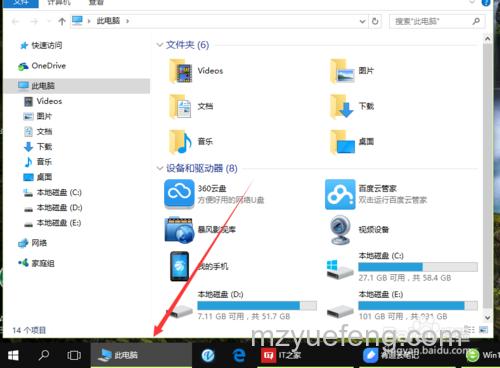Select the 百度云管家 icon
This screenshot has width=500, height=368.
340,194
